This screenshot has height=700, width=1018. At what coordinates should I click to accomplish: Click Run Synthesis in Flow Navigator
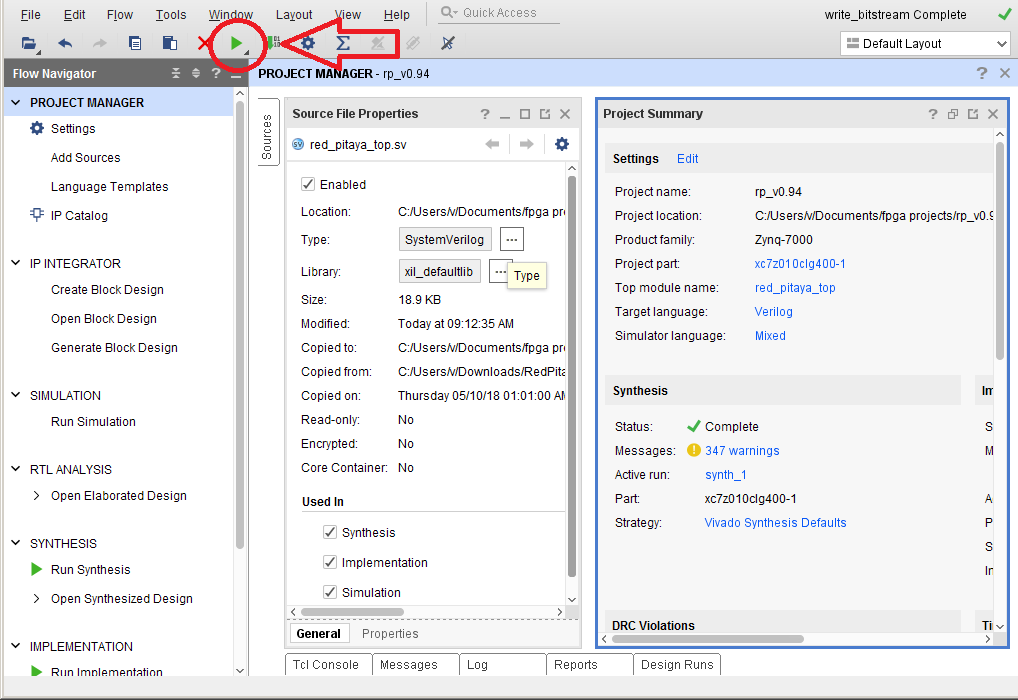pyautogui.click(x=91, y=569)
